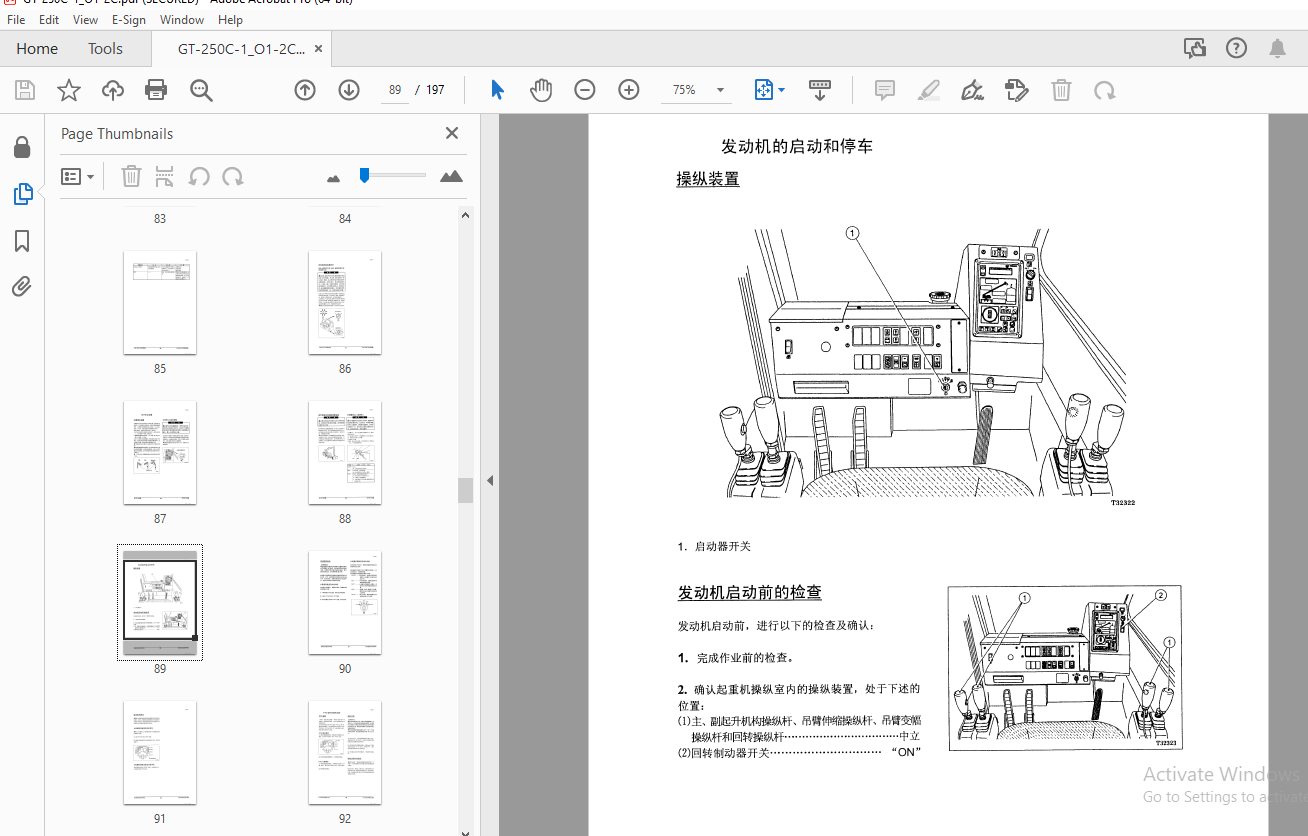The image size is (1308, 836).
Task: Click the Save file icon
Action: click(x=25, y=90)
